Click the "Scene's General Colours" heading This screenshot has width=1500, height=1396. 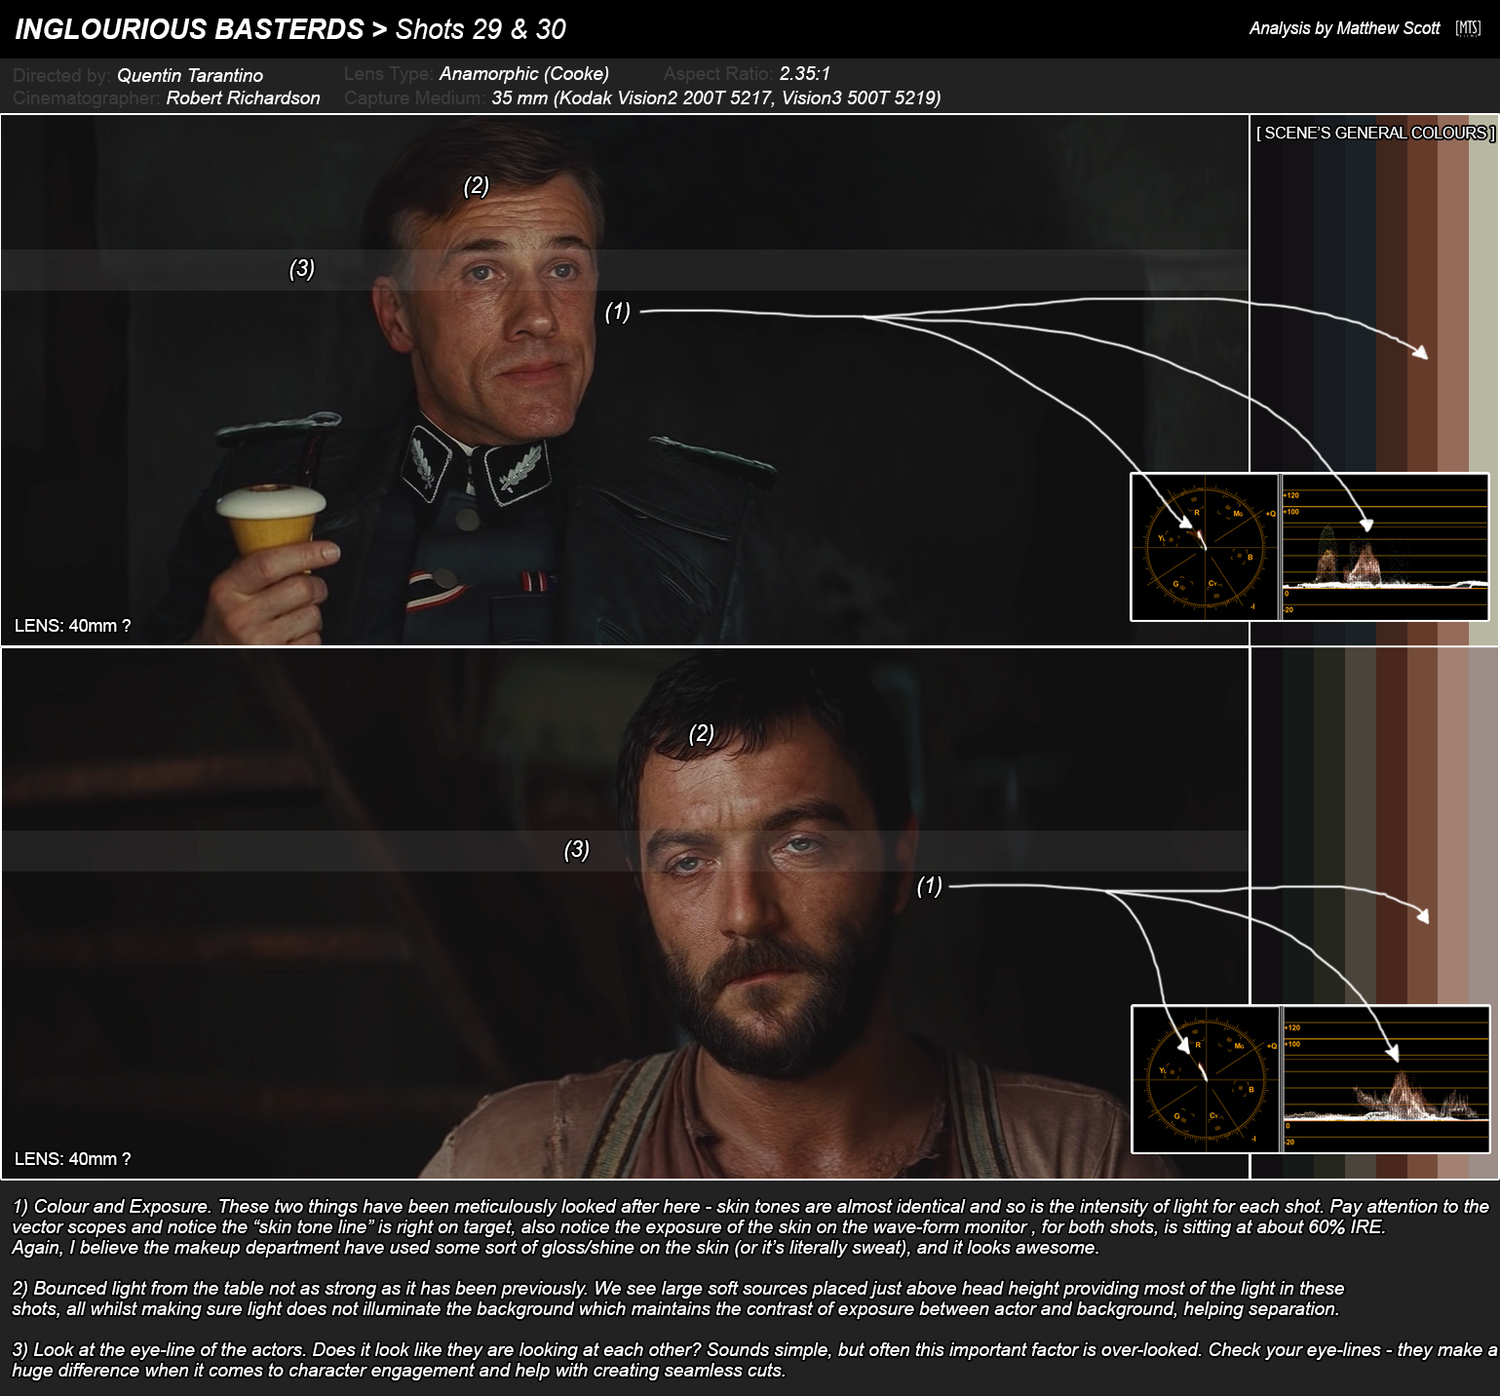click(1375, 133)
